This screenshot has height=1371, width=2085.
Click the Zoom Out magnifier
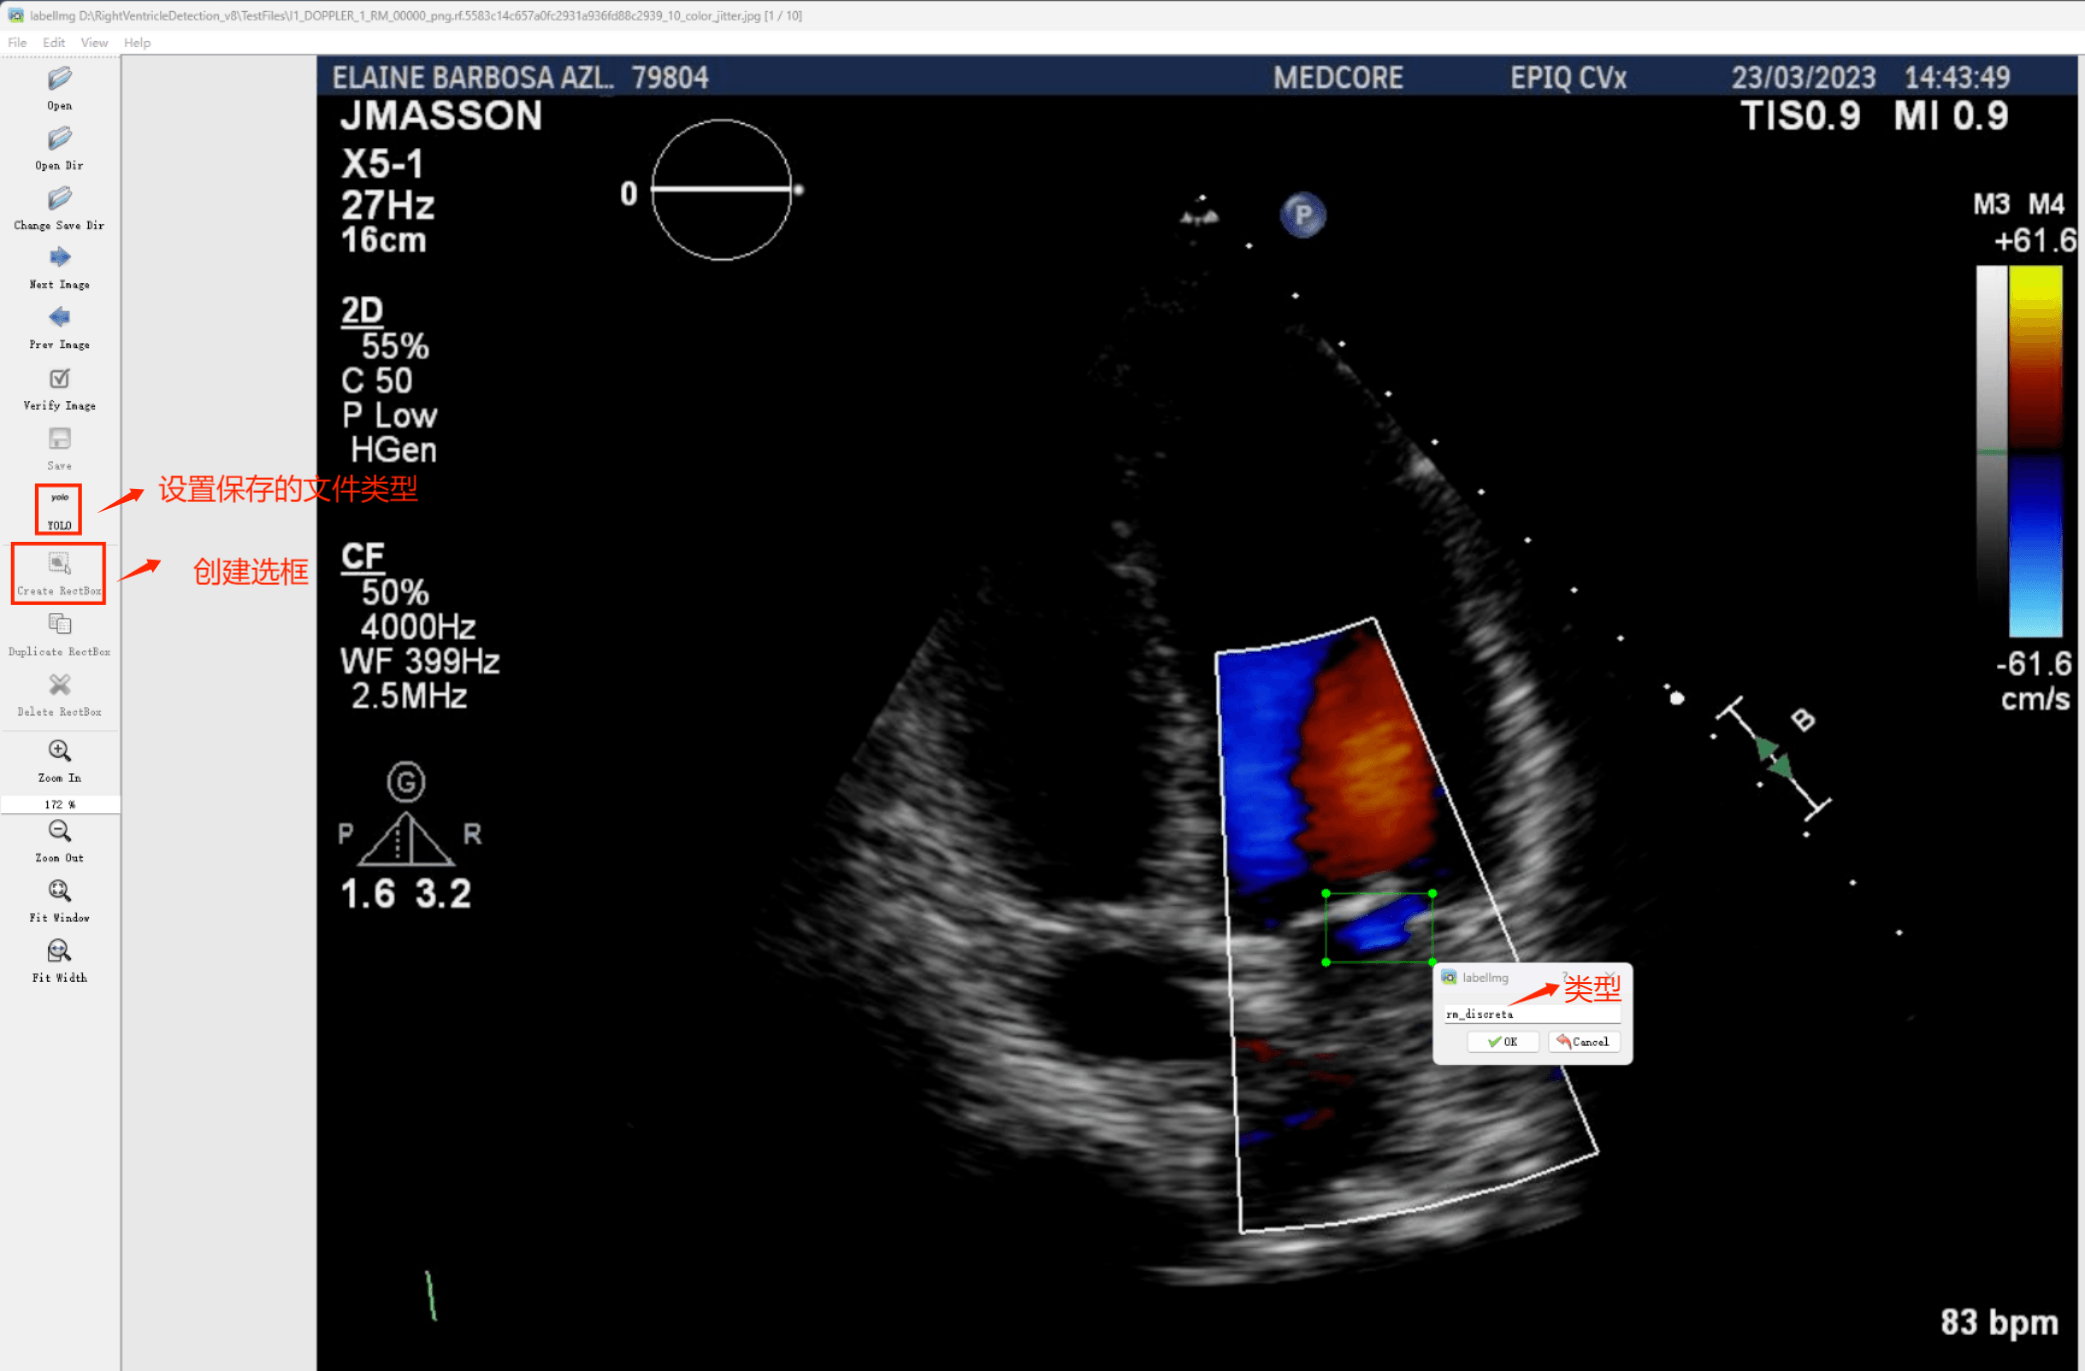pos(59,832)
